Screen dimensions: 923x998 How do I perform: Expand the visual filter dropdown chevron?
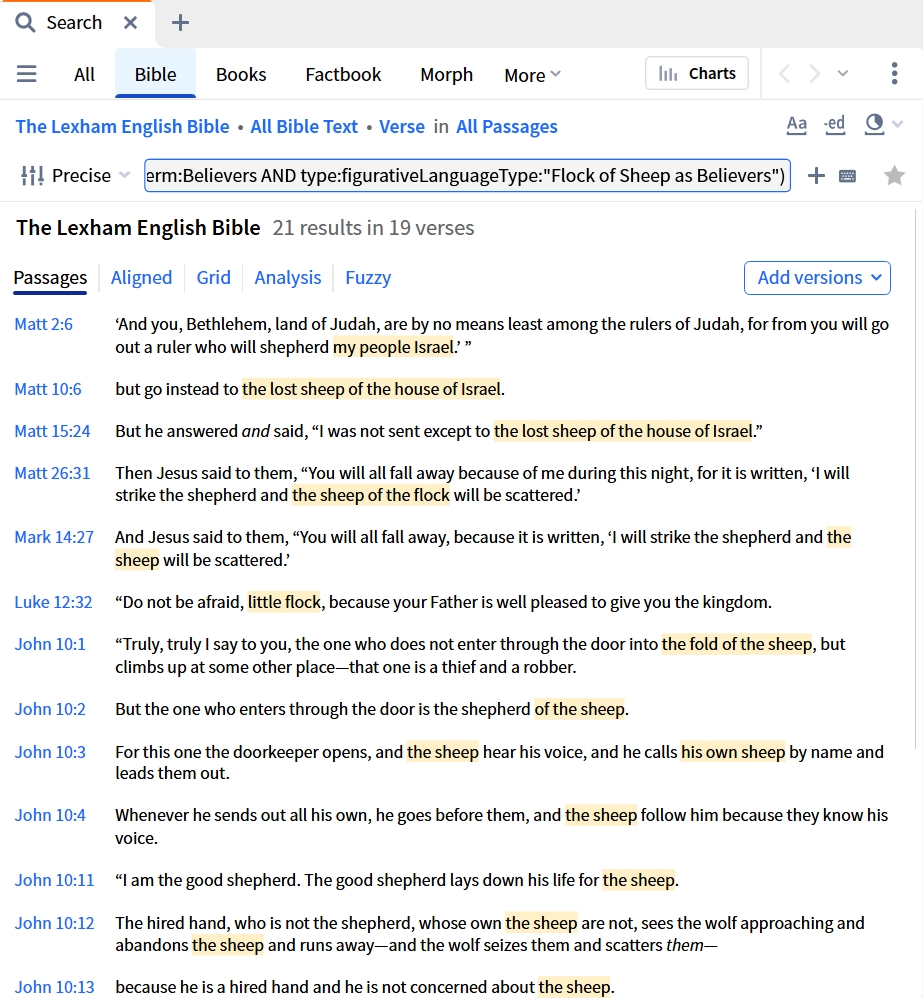click(898, 124)
